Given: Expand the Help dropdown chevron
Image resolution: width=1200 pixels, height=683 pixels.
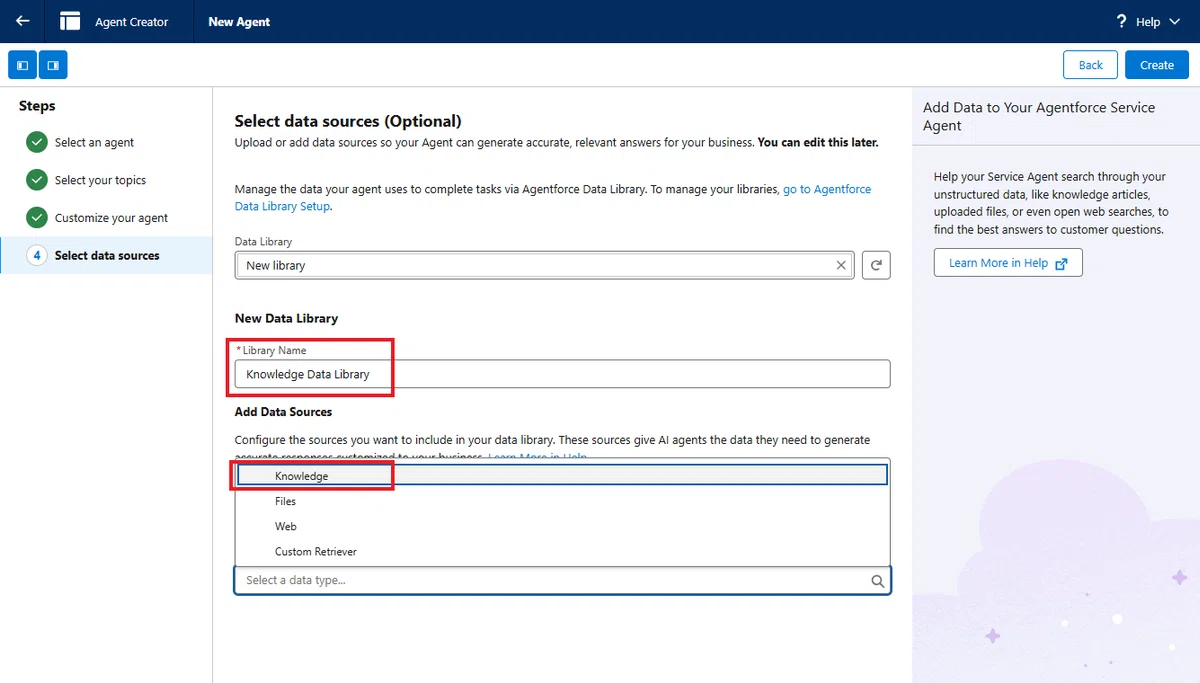Looking at the screenshot, I should (1174, 22).
